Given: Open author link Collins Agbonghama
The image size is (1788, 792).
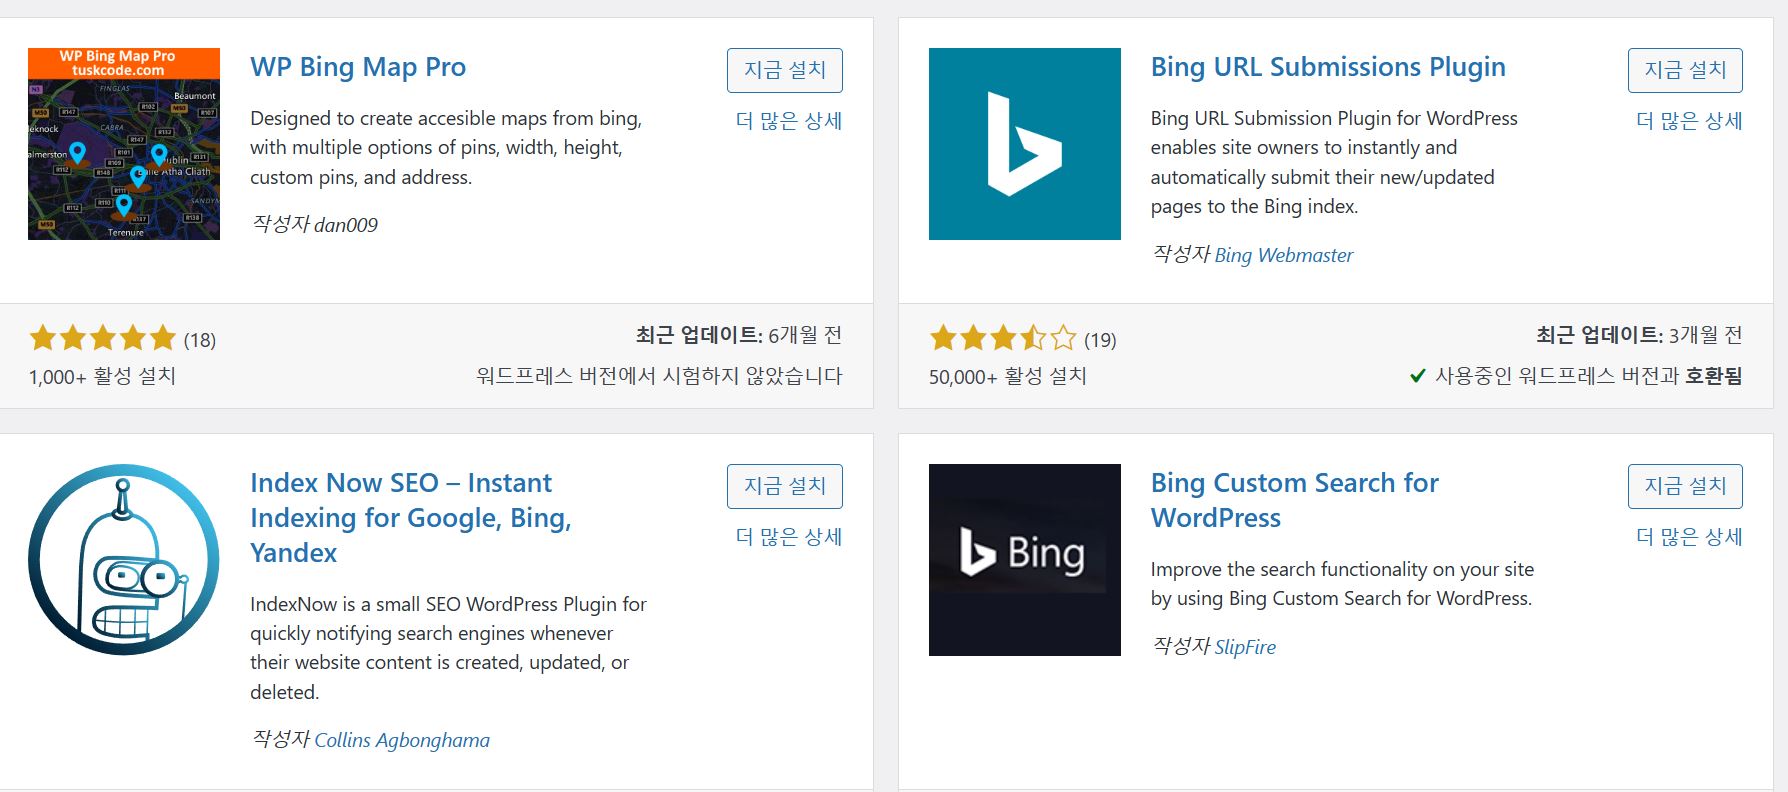Looking at the screenshot, I should [402, 740].
